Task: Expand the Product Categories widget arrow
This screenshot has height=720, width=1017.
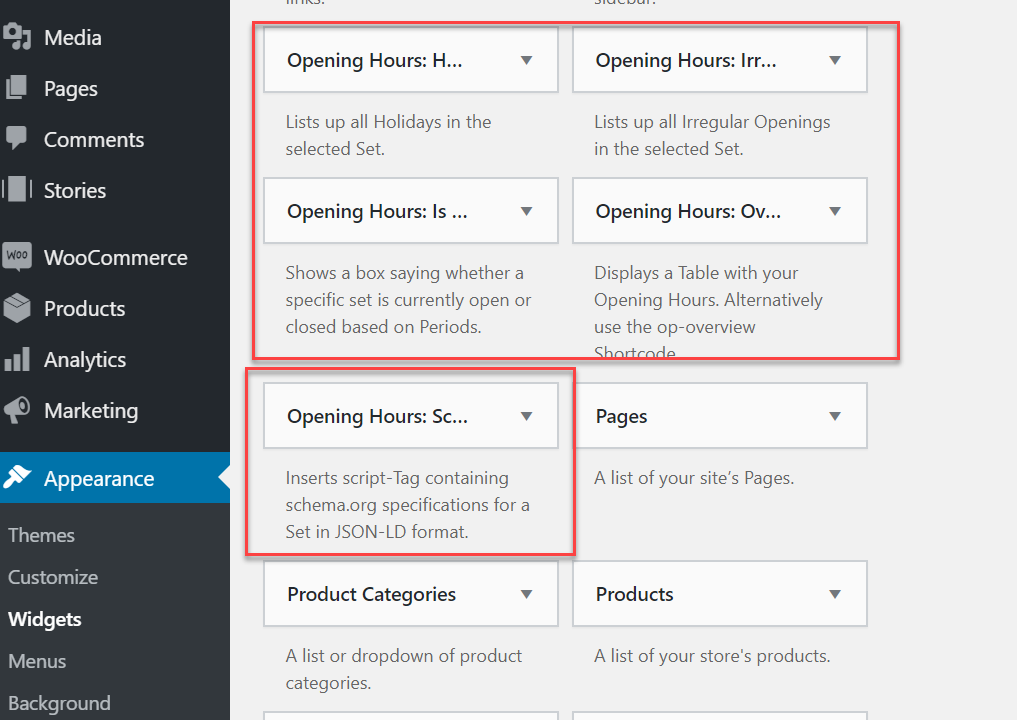Action: coord(527,594)
